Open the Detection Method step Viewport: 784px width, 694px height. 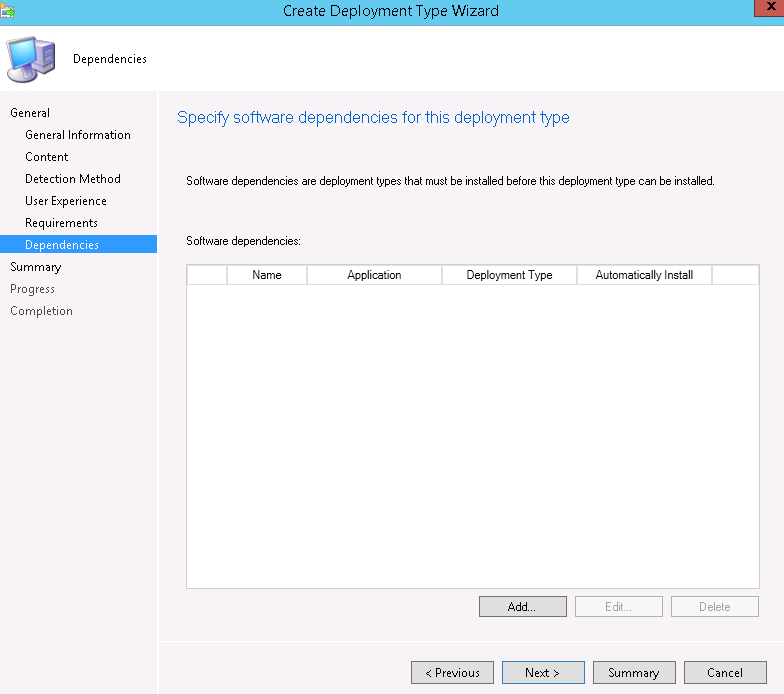[73, 179]
